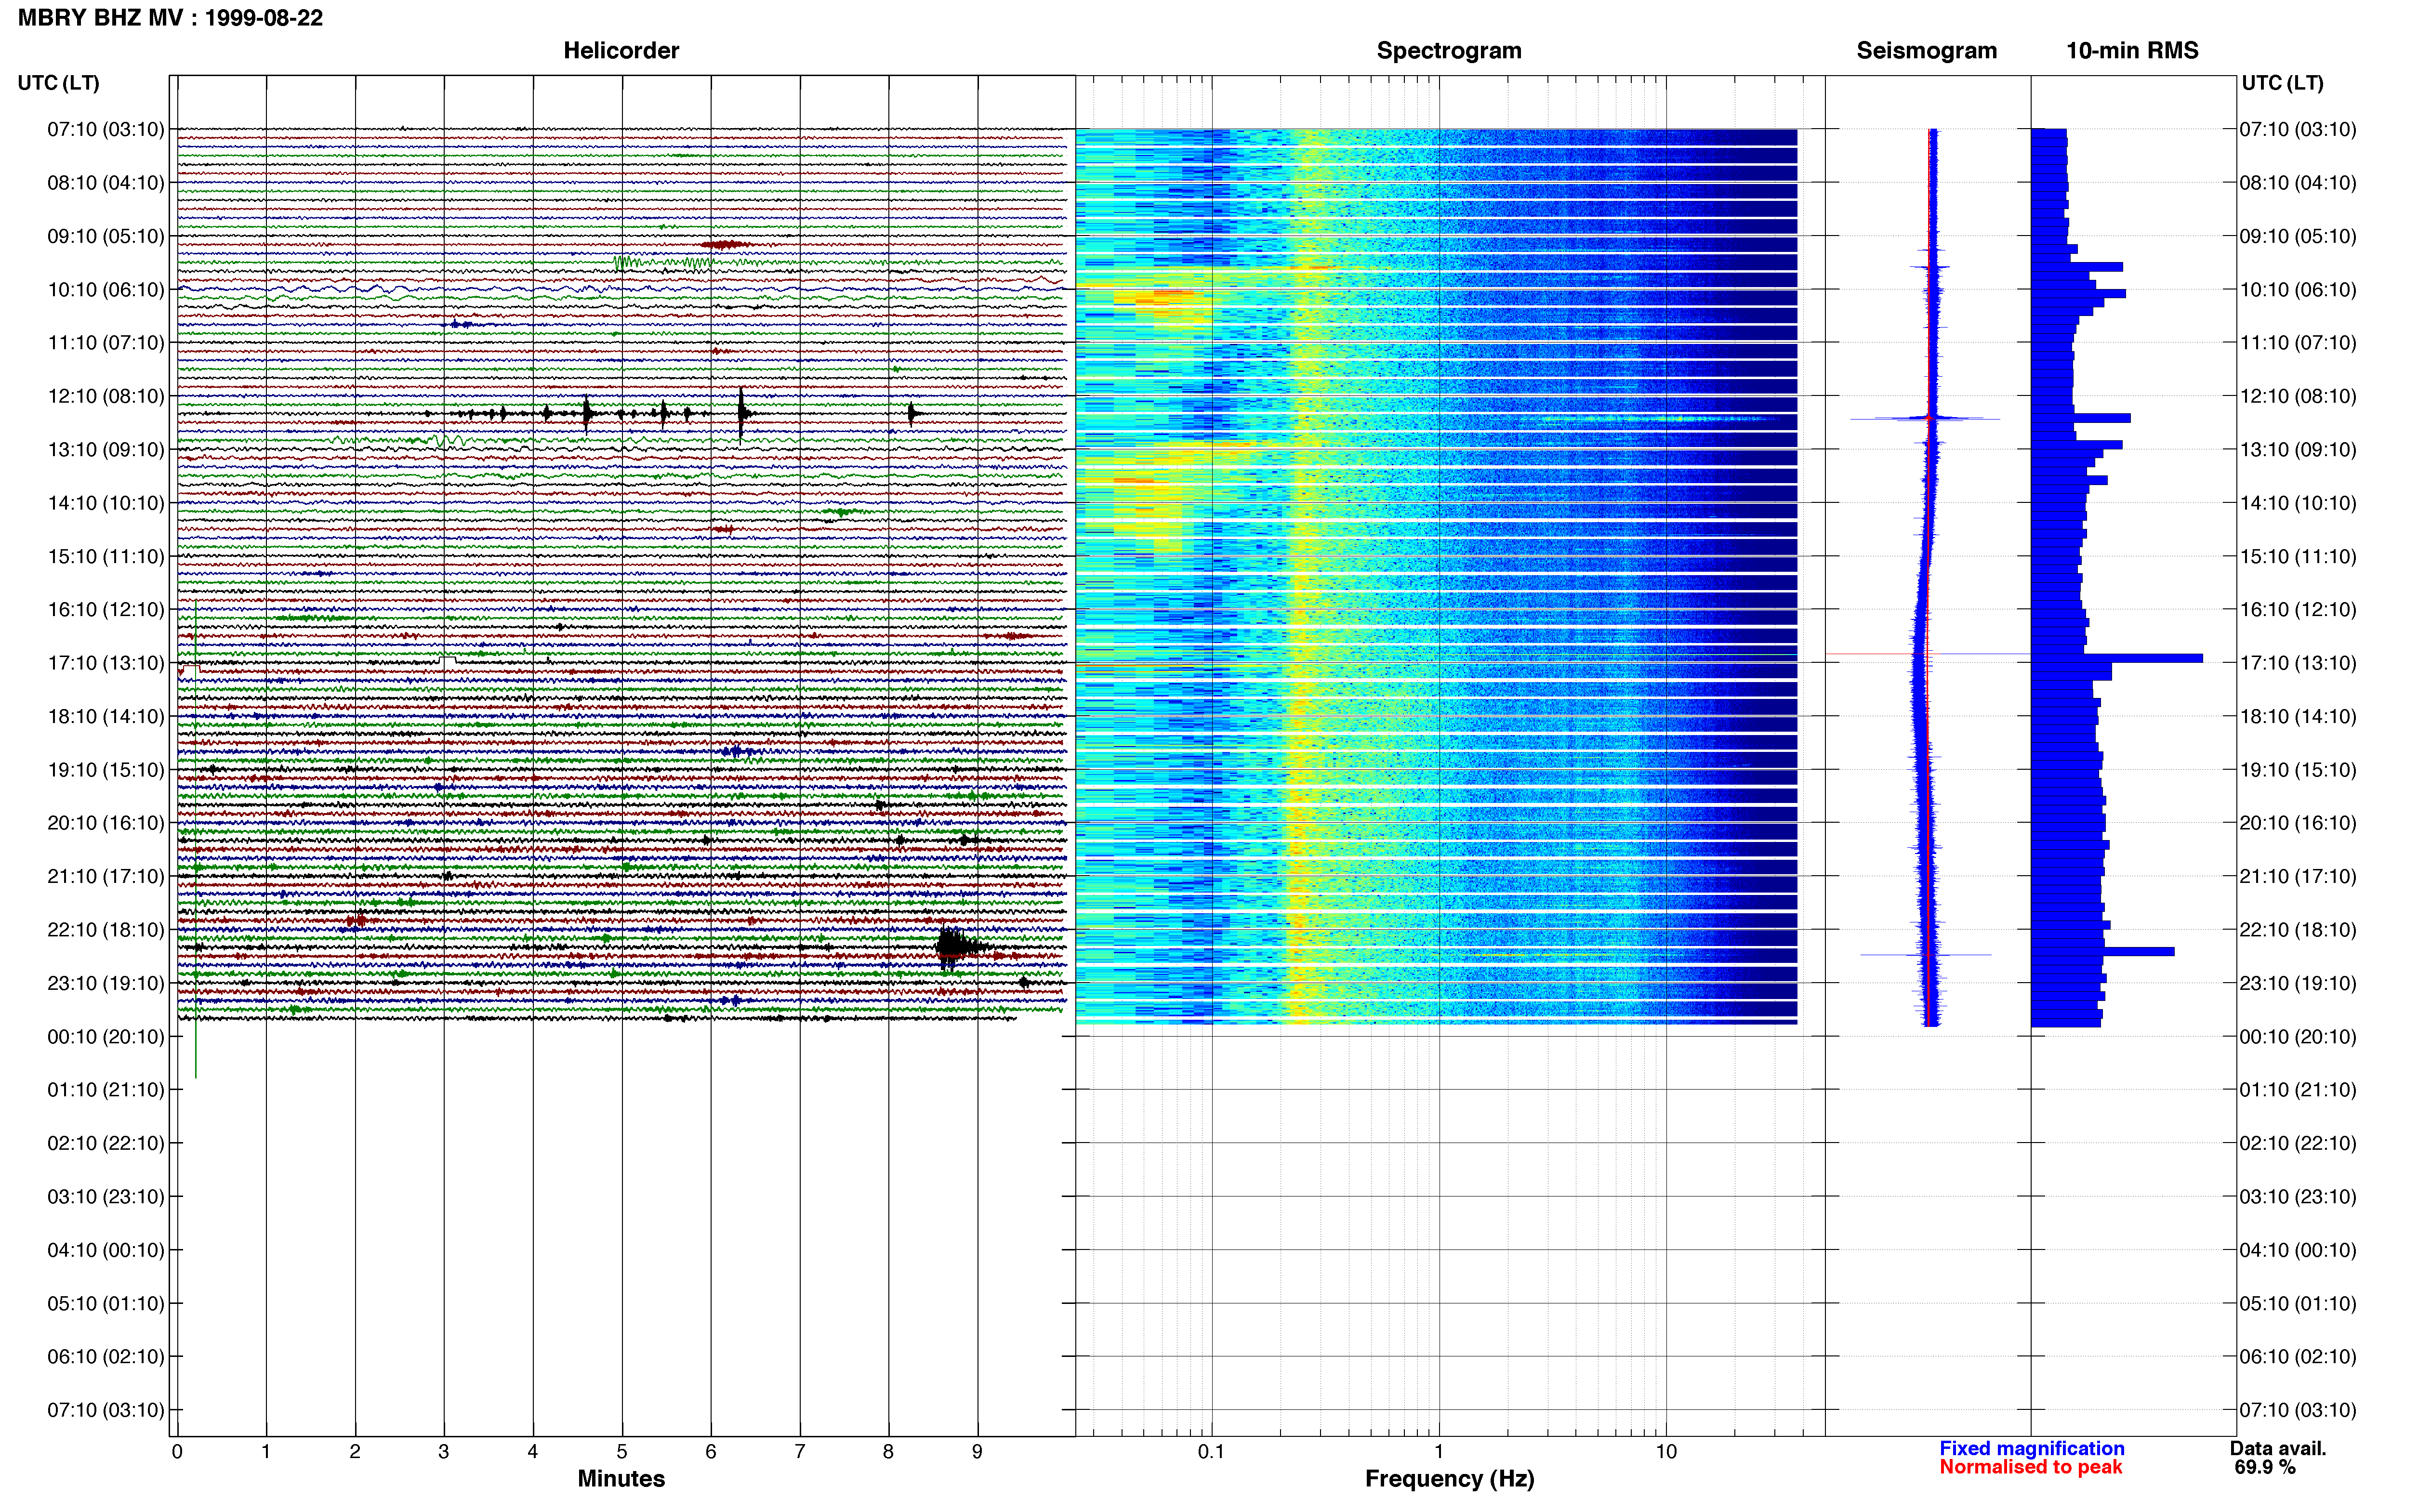Select the Seismogram panel heading
The width and height of the screenshot is (2418, 1512).
coord(1926,51)
